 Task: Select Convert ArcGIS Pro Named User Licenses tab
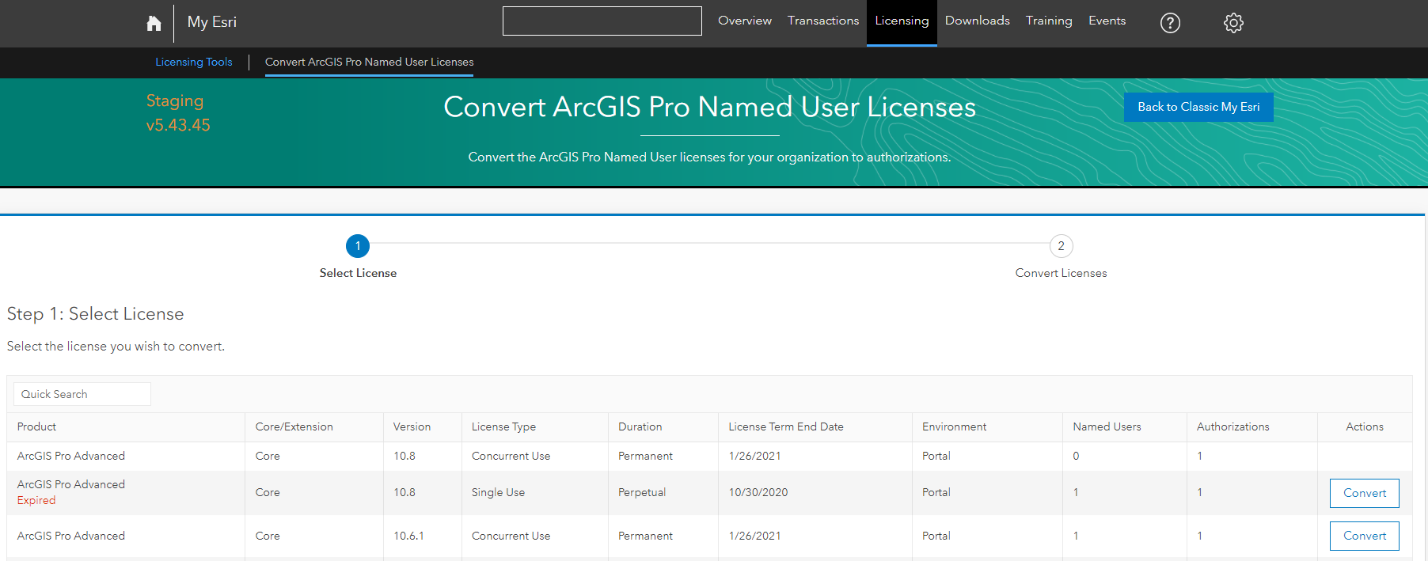tap(369, 62)
